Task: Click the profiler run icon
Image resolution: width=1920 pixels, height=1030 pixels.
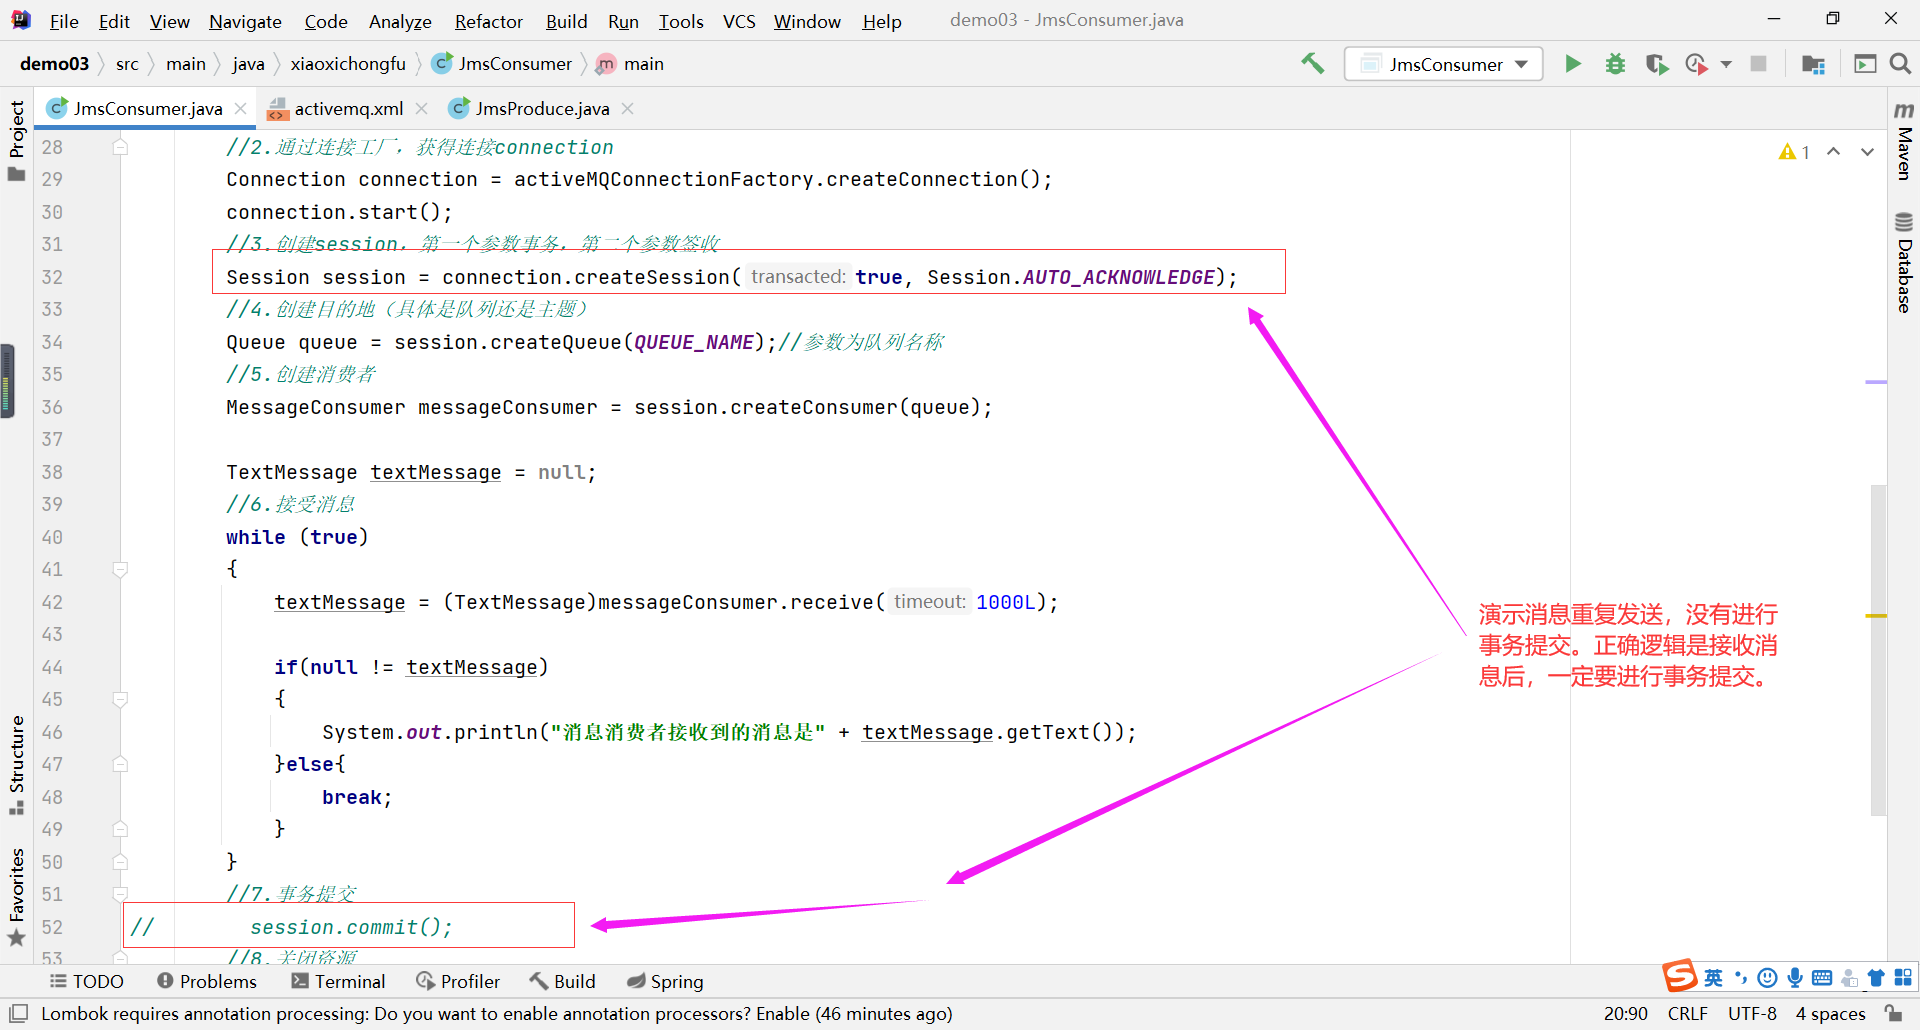Action: [1696, 64]
